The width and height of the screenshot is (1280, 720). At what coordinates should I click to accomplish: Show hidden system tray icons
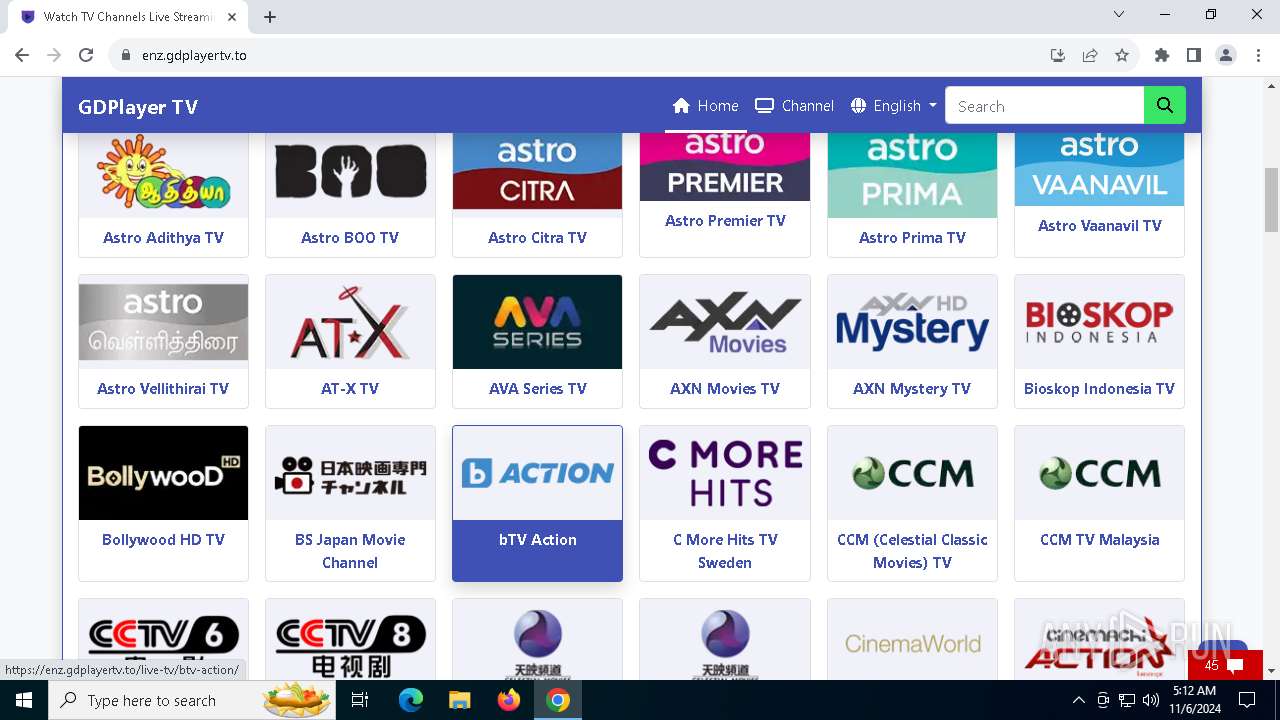(x=1078, y=700)
